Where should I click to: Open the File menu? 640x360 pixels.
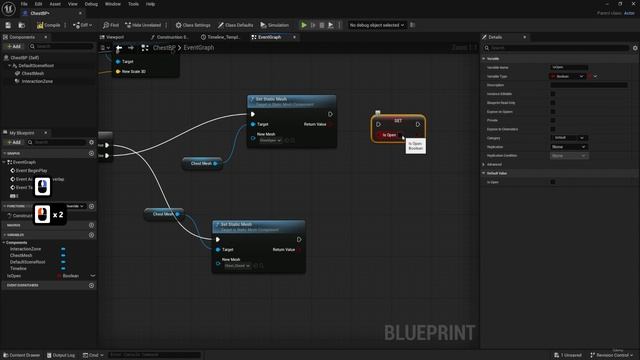pyautogui.click(x=24, y=4)
